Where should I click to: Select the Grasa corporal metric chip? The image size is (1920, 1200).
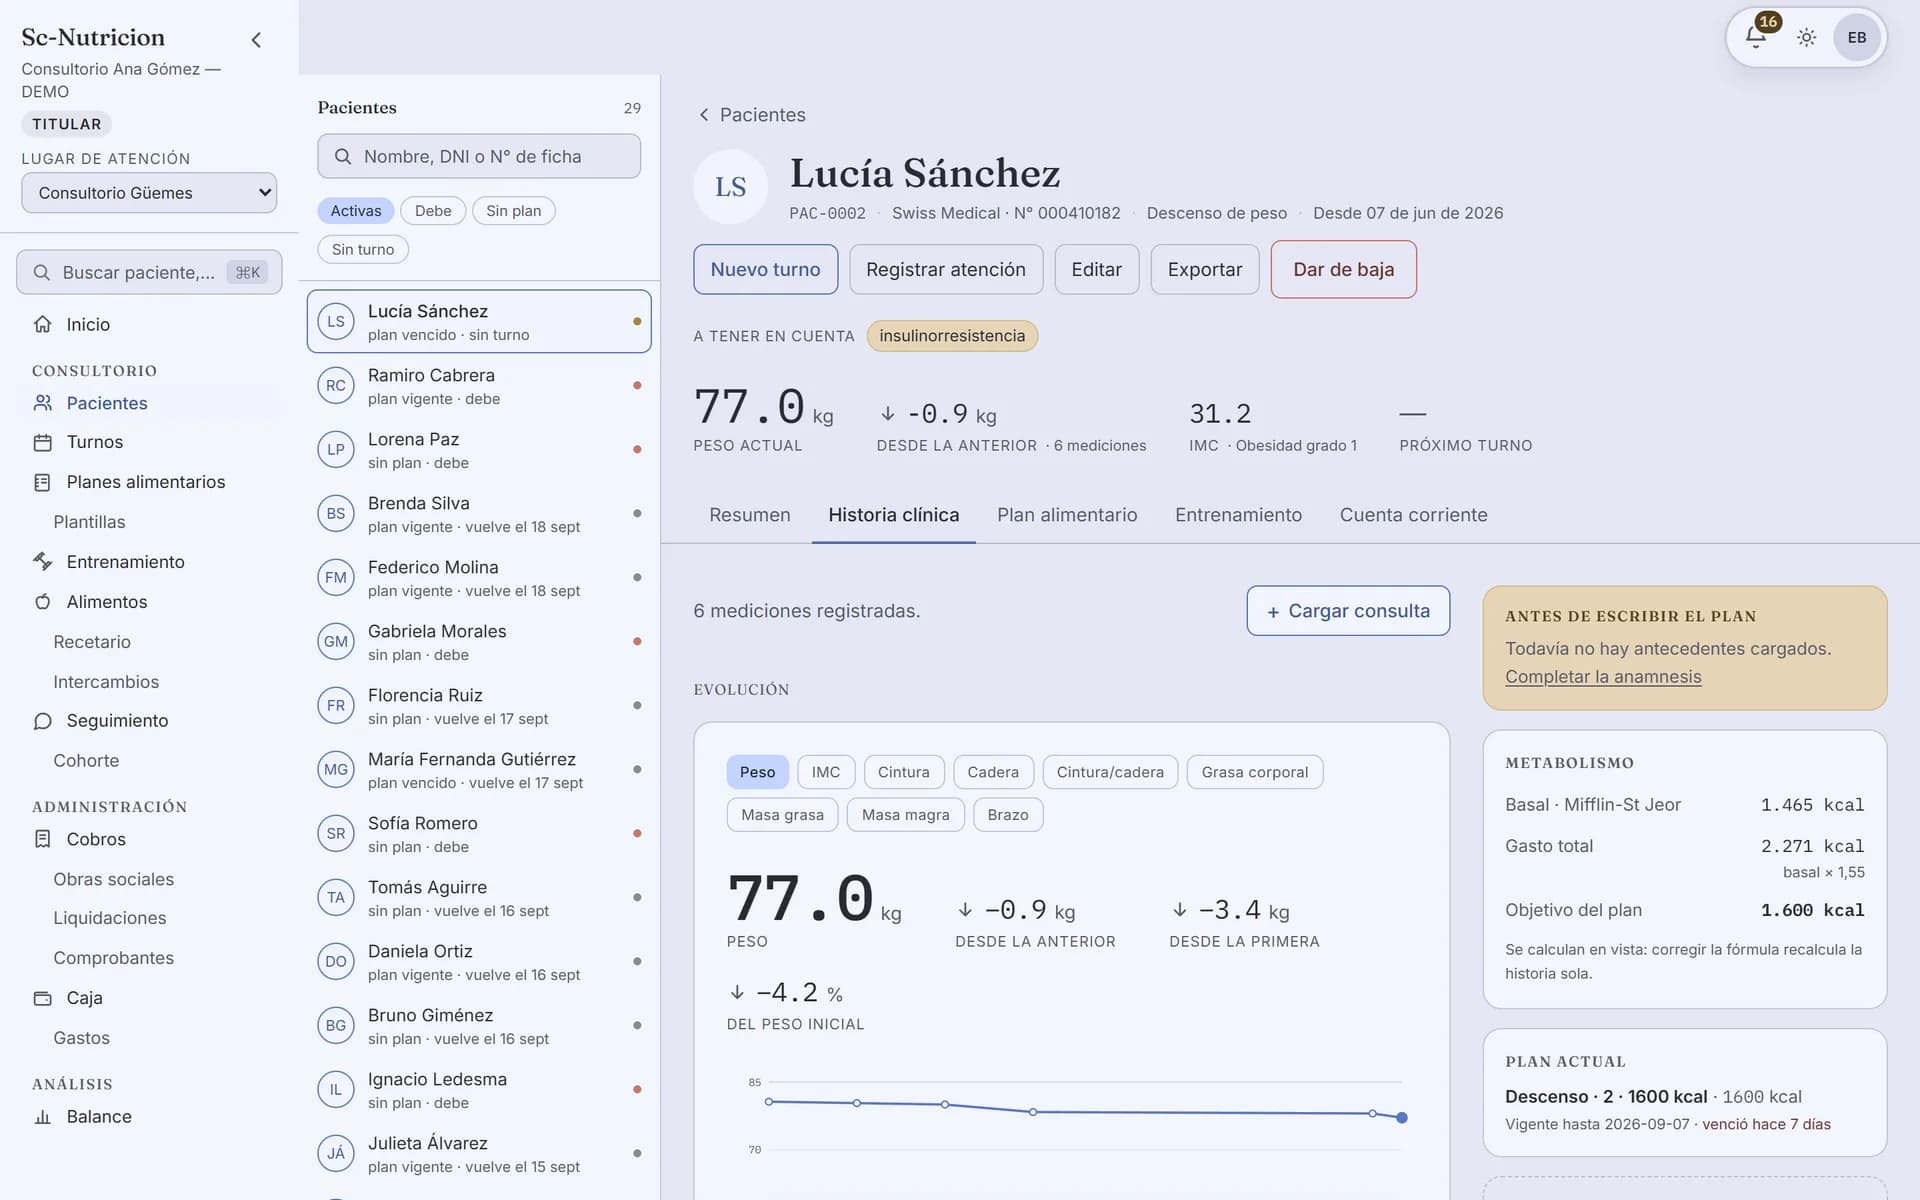tap(1254, 772)
